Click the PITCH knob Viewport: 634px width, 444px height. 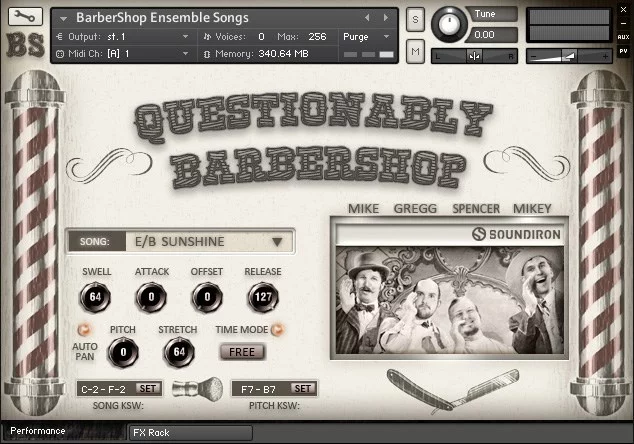tap(123, 353)
